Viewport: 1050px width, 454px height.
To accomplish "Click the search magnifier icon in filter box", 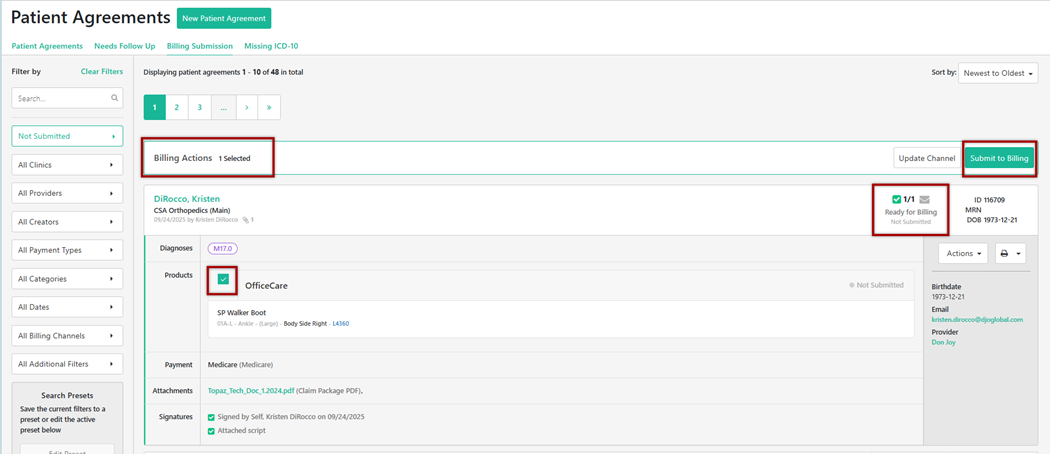I will [x=115, y=98].
